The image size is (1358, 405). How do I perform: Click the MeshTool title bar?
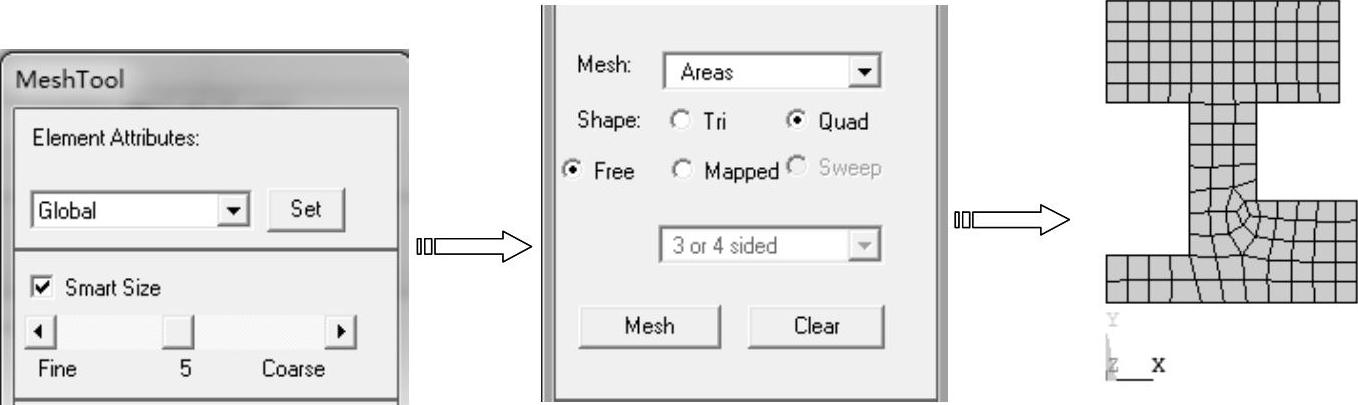(200, 80)
